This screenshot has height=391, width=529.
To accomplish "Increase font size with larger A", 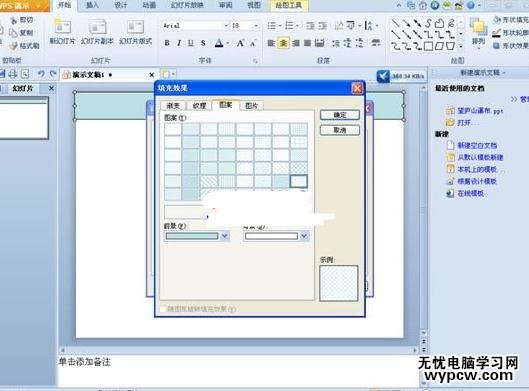I will [240, 43].
